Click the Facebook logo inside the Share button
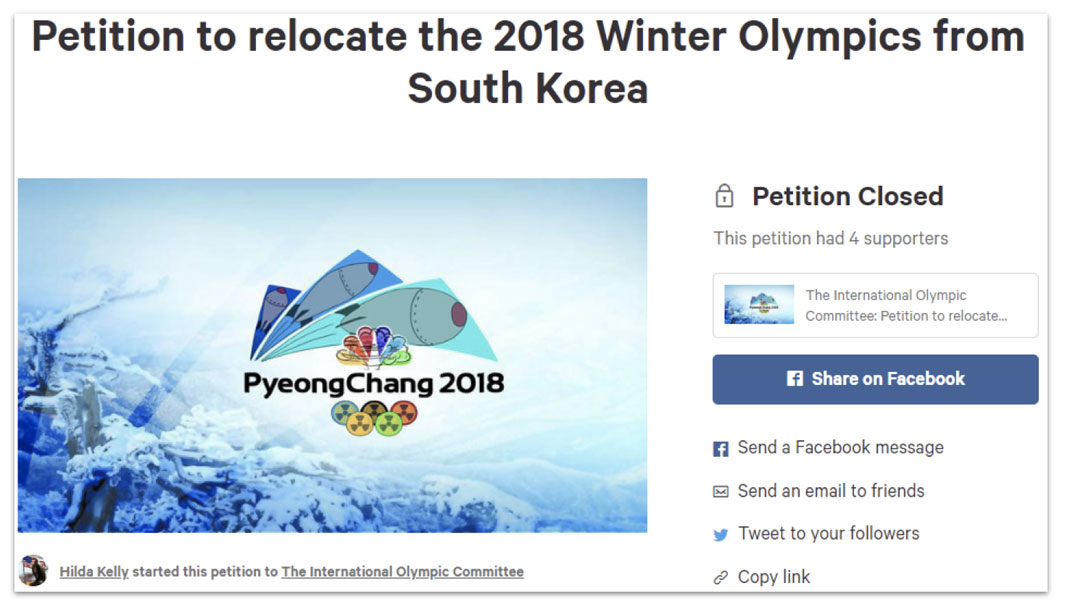This screenshot has width=1070, height=612. point(795,379)
